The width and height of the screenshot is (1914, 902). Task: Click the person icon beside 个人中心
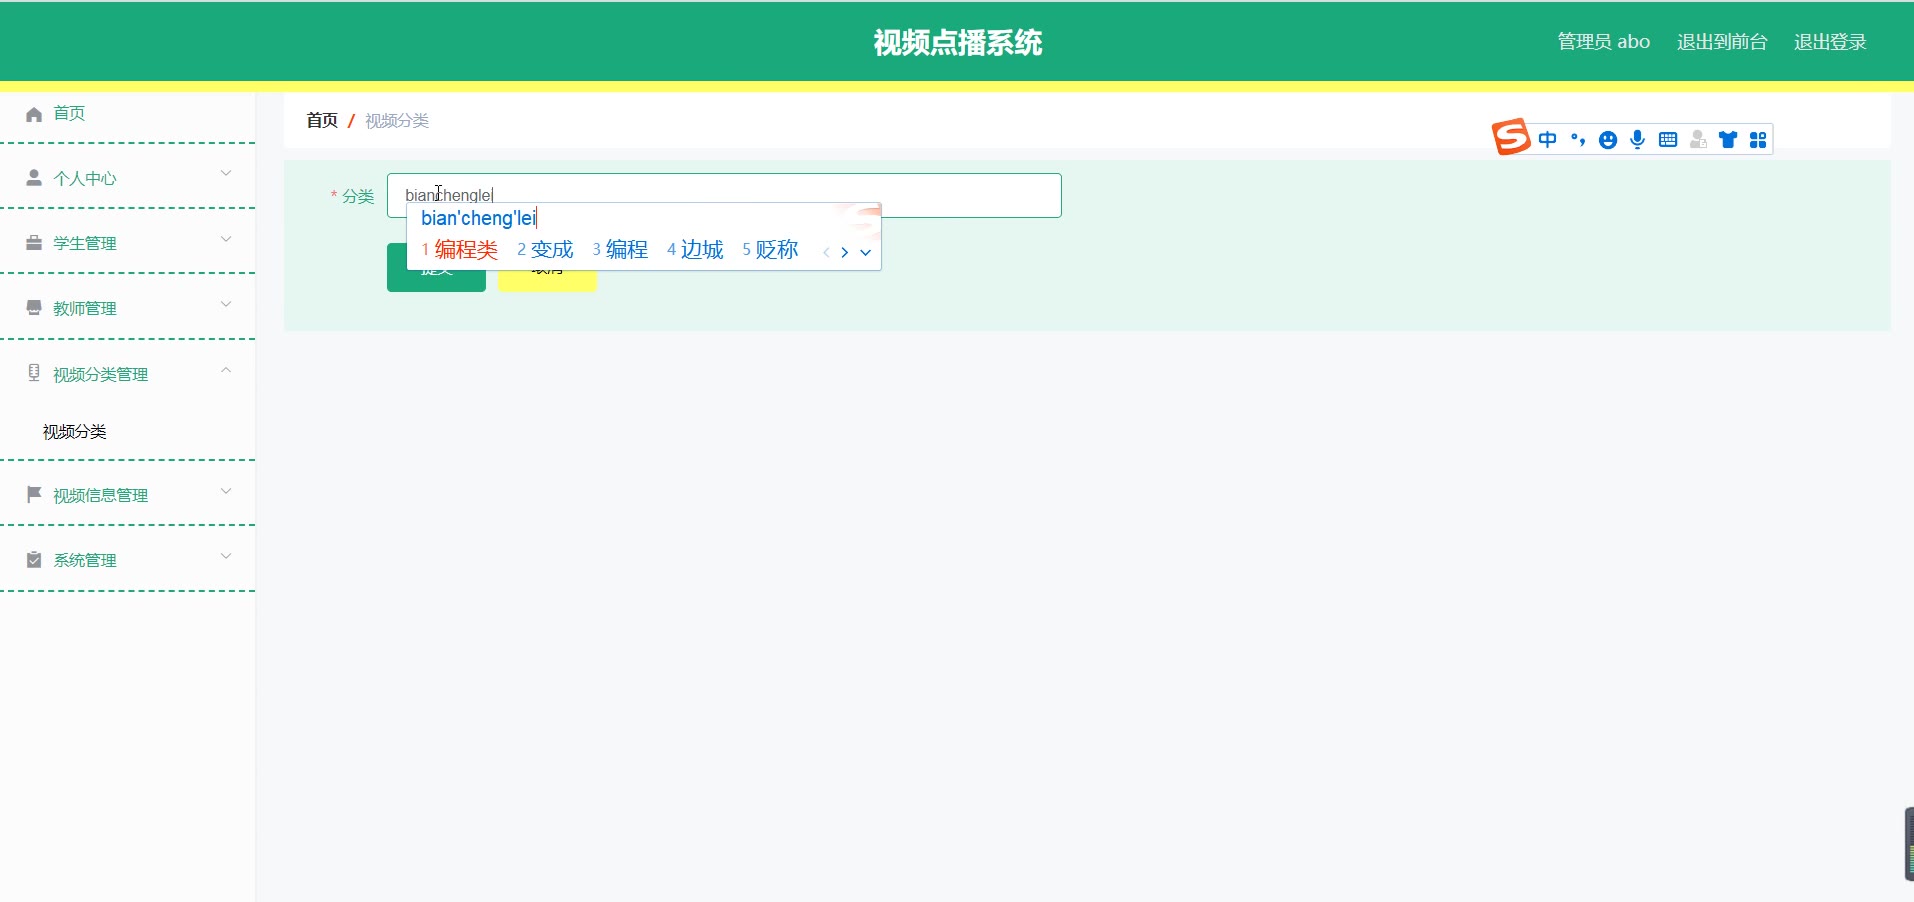[34, 178]
